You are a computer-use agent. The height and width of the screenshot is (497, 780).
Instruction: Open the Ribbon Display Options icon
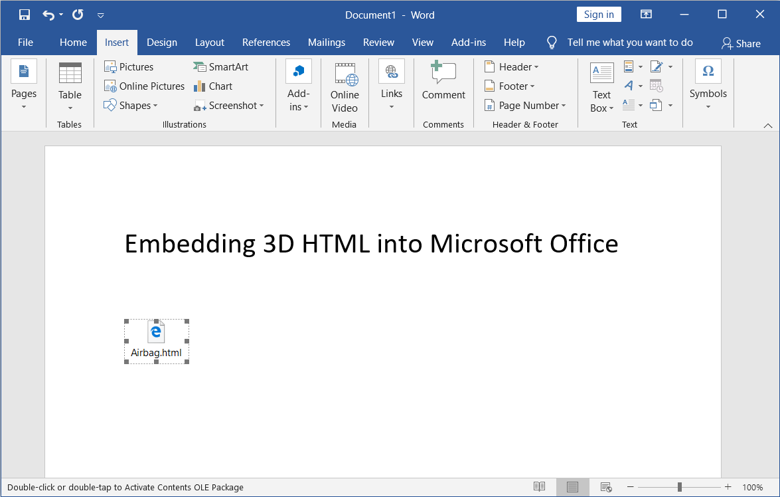[x=646, y=14]
